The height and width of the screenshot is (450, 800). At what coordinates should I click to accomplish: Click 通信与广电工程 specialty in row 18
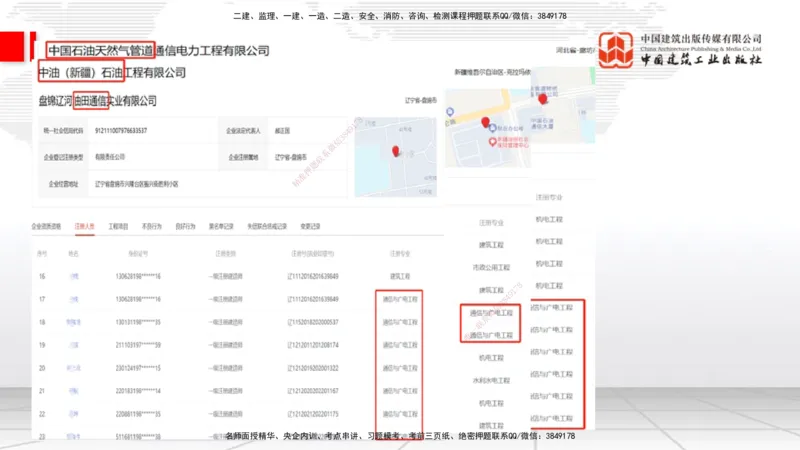click(x=400, y=322)
